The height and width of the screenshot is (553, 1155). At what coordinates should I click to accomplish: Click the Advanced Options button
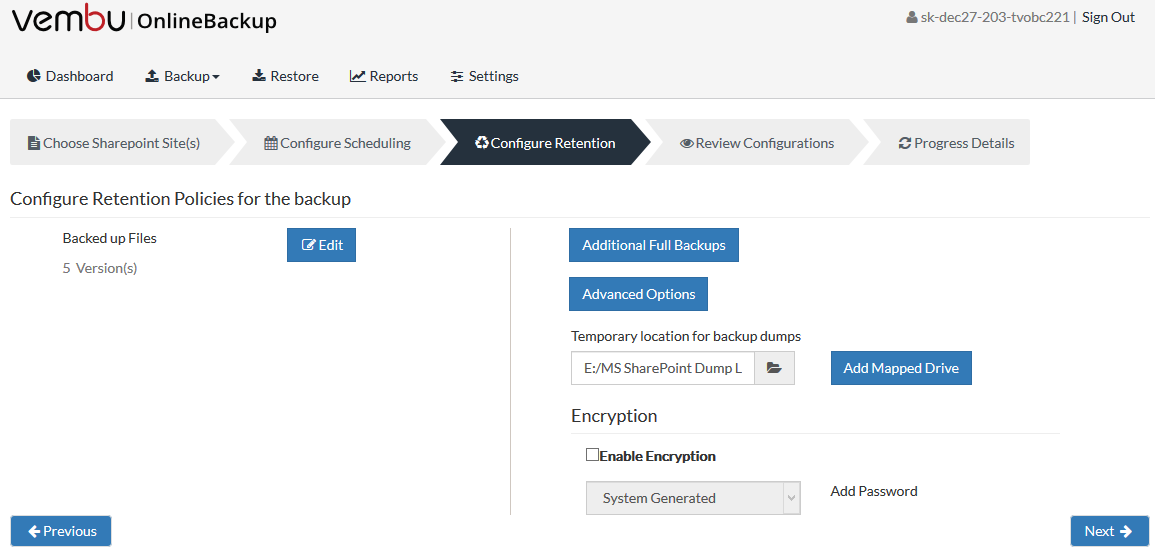pyautogui.click(x=638, y=294)
